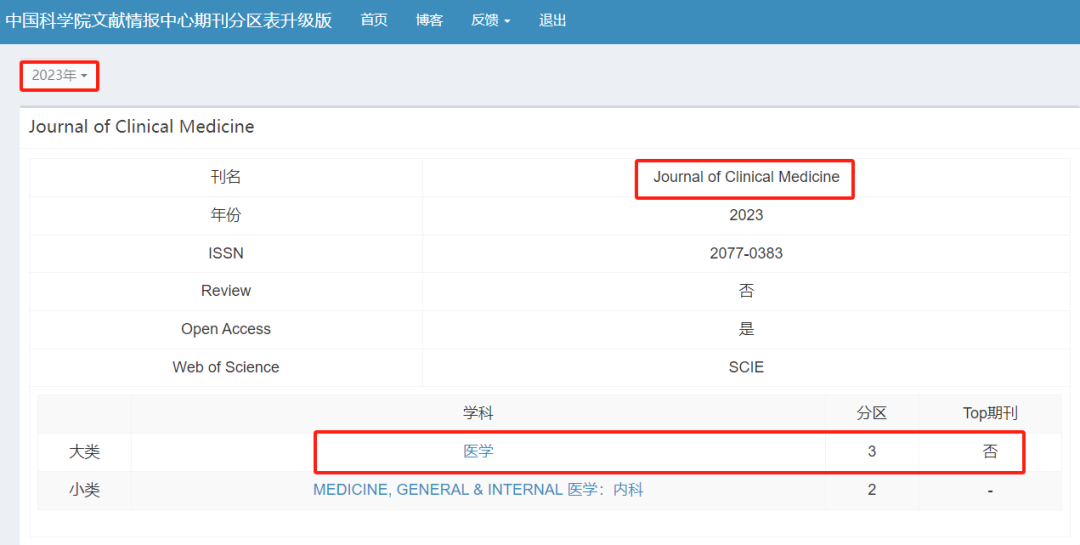Click the 小类 row label
This screenshot has height=545, width=1080.
click(84, 491)
